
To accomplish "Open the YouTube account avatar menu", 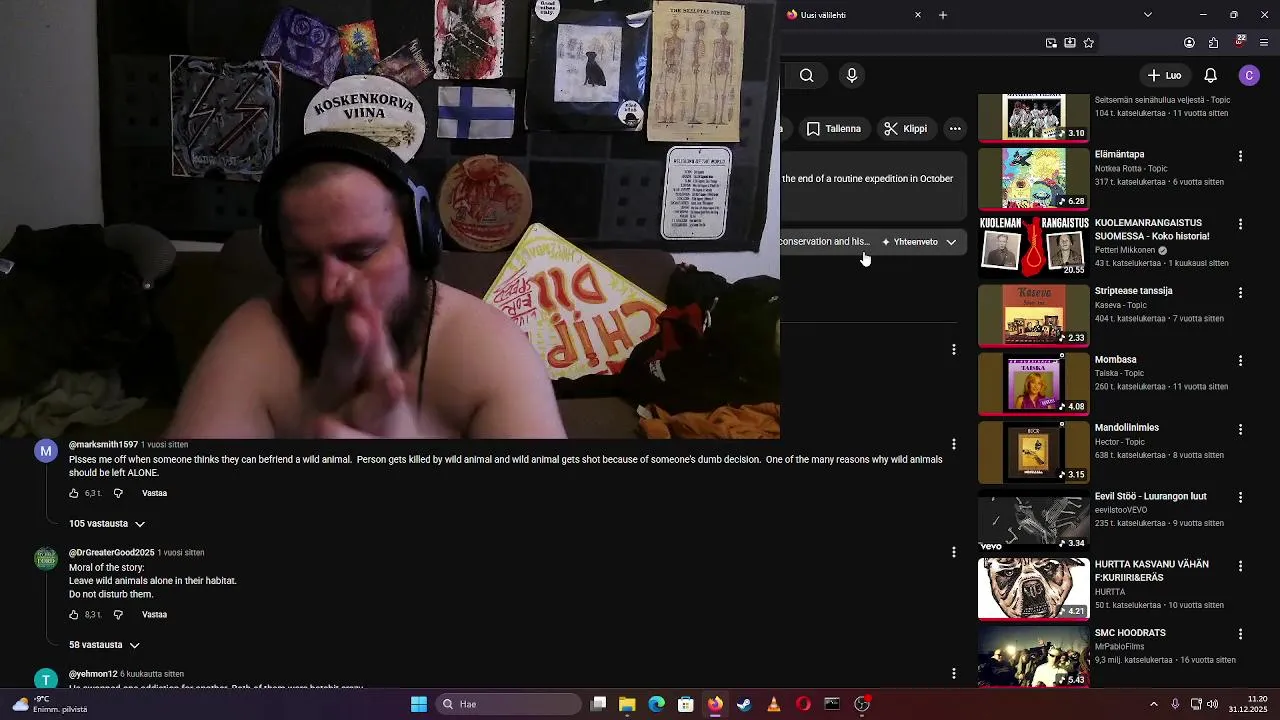I will tap(1249, 75).
